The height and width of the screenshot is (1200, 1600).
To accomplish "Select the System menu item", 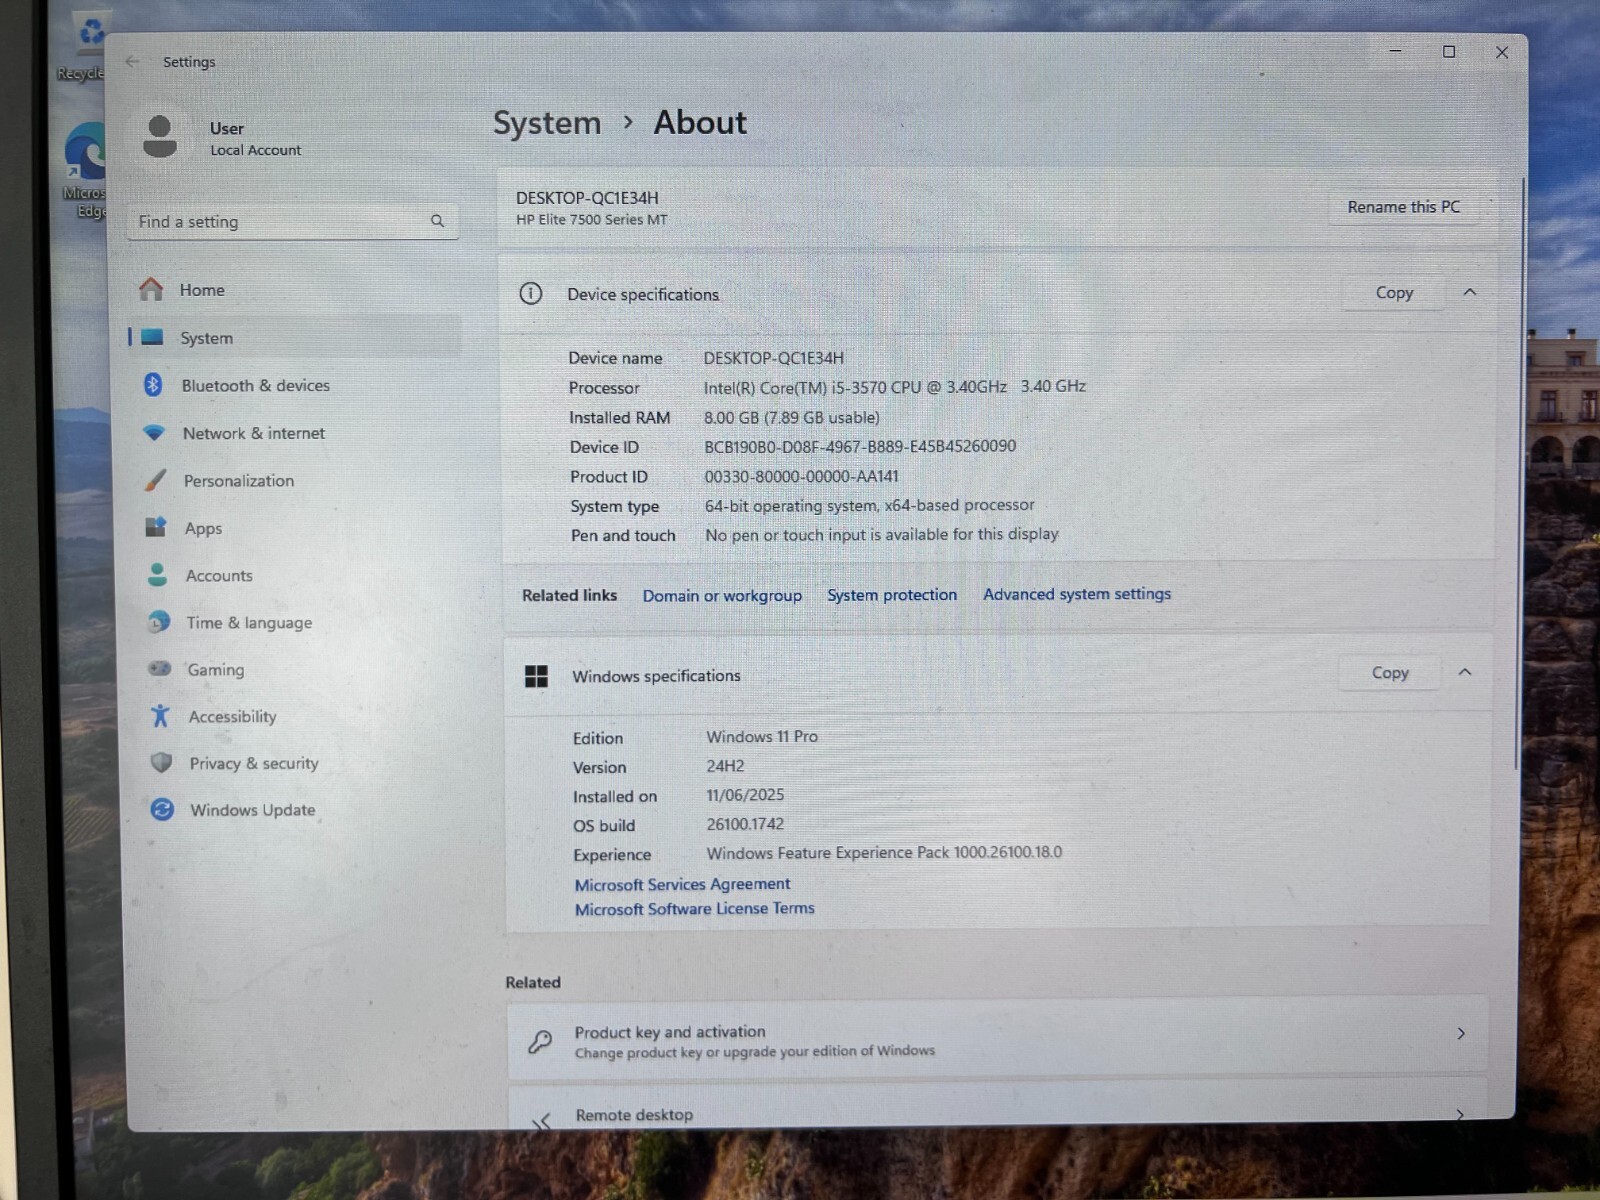I will (x=295, y=338).
